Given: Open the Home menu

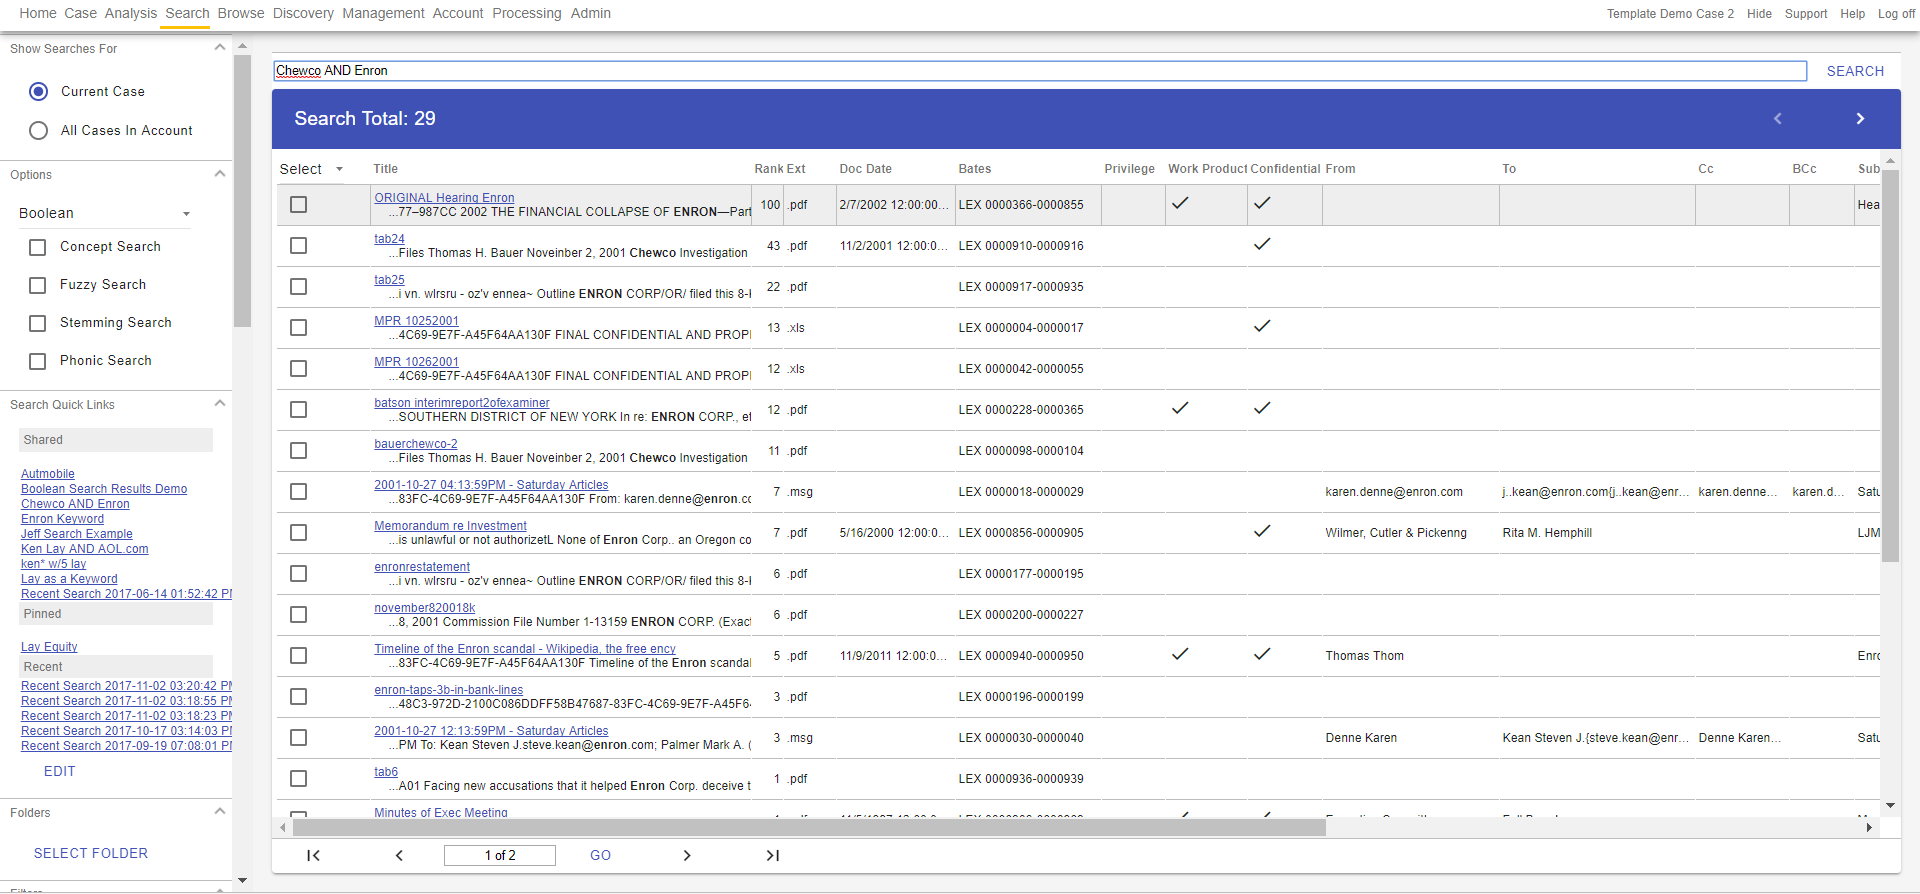Looking at the screenshot, I should [x=38, y=13].
